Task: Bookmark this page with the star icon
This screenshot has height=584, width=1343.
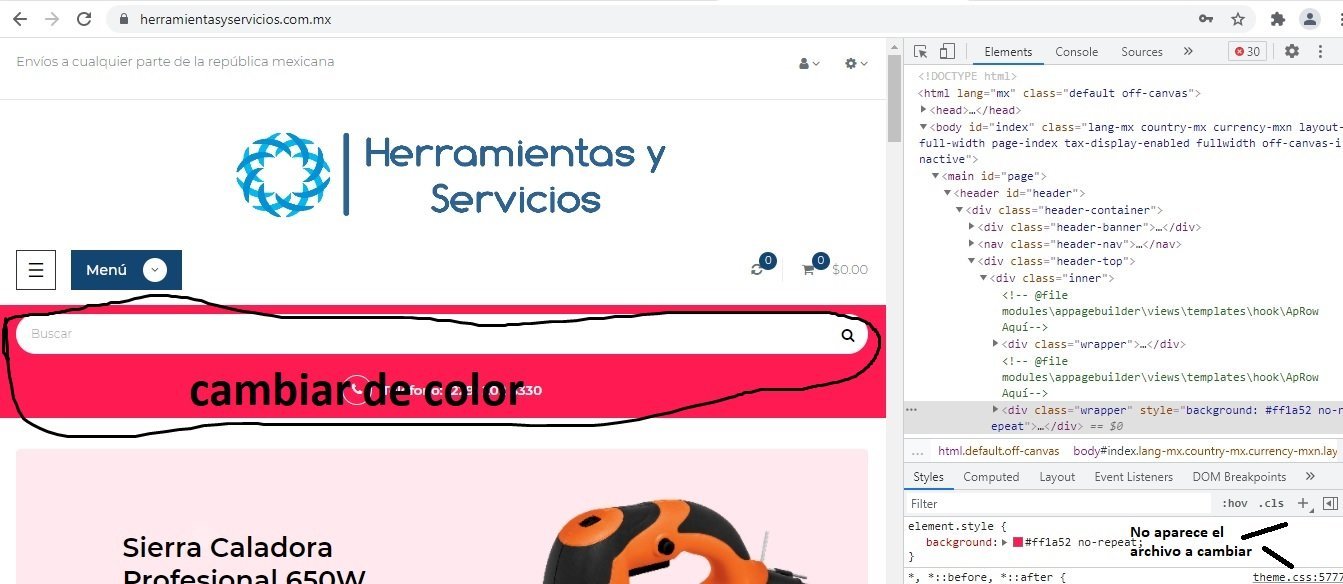Action: [1238, 19]
